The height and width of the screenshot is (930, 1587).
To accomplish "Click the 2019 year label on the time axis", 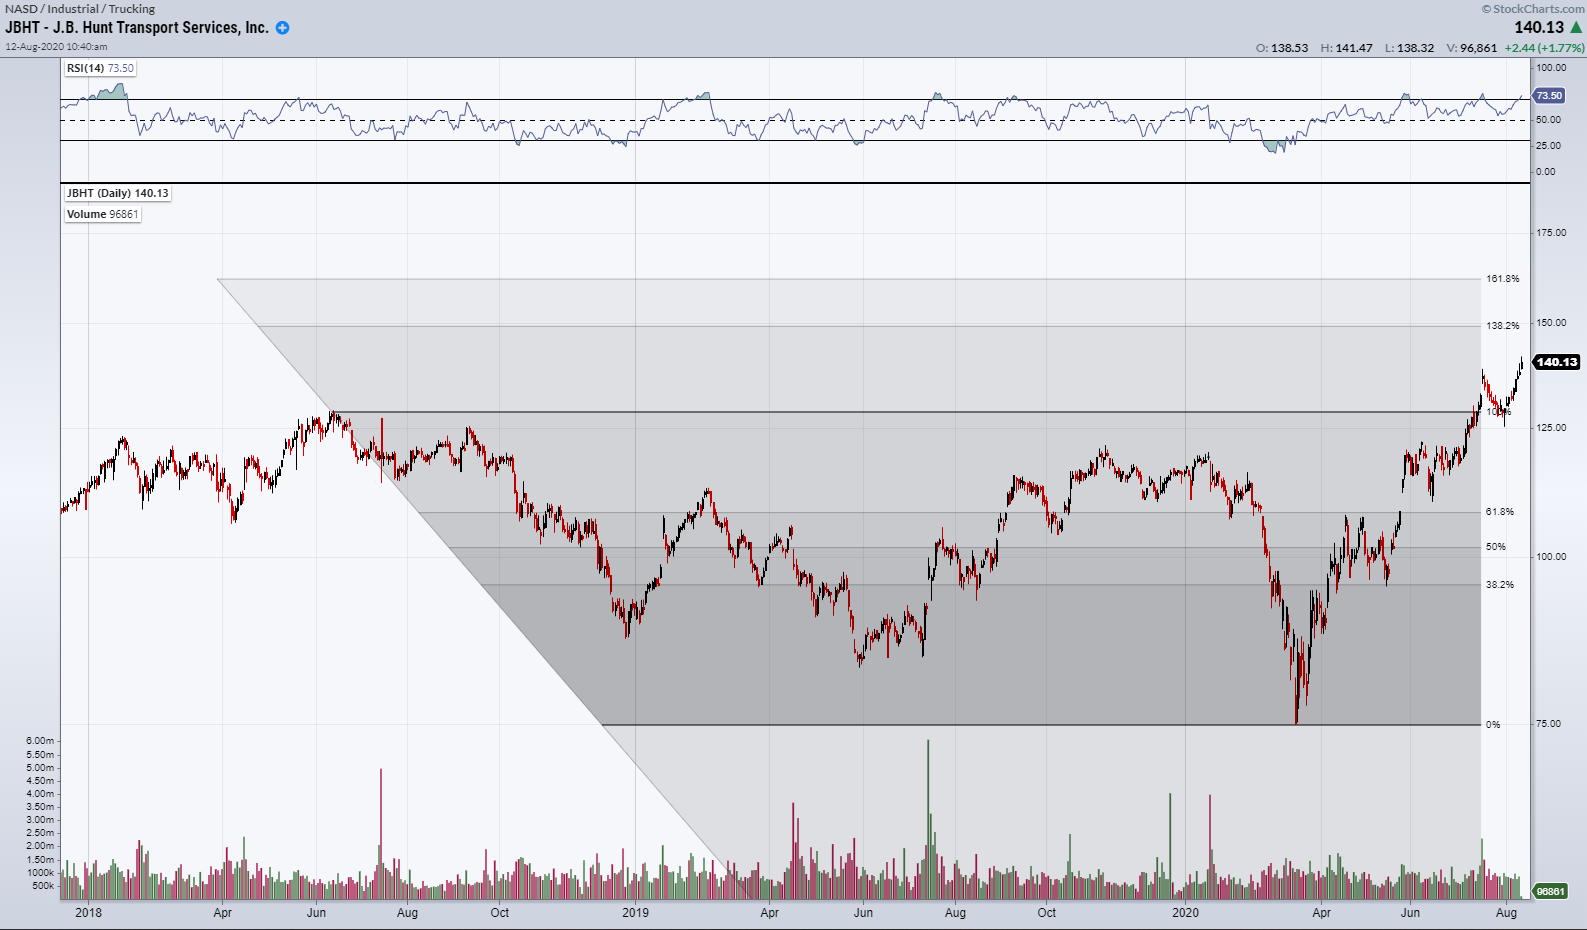I will point(635,913).
